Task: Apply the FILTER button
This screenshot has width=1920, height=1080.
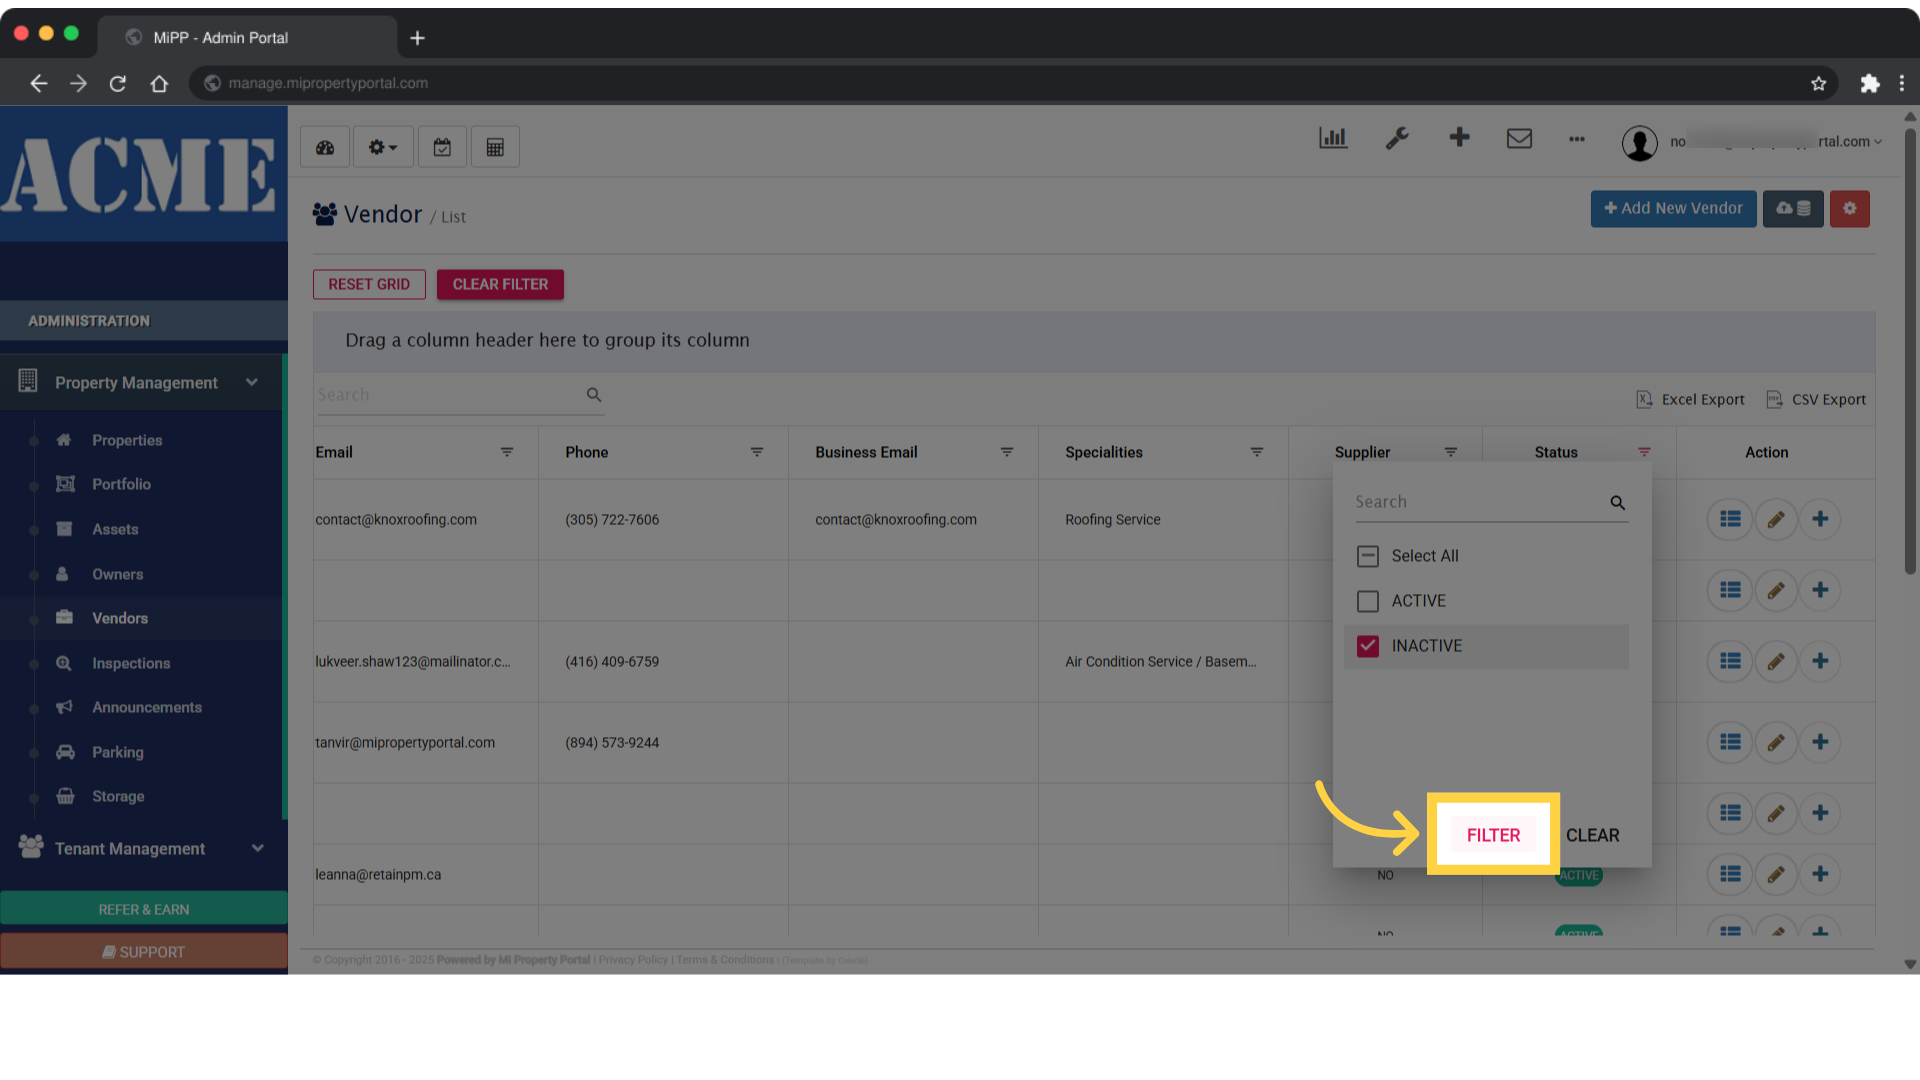Action: coord(1493,835)
